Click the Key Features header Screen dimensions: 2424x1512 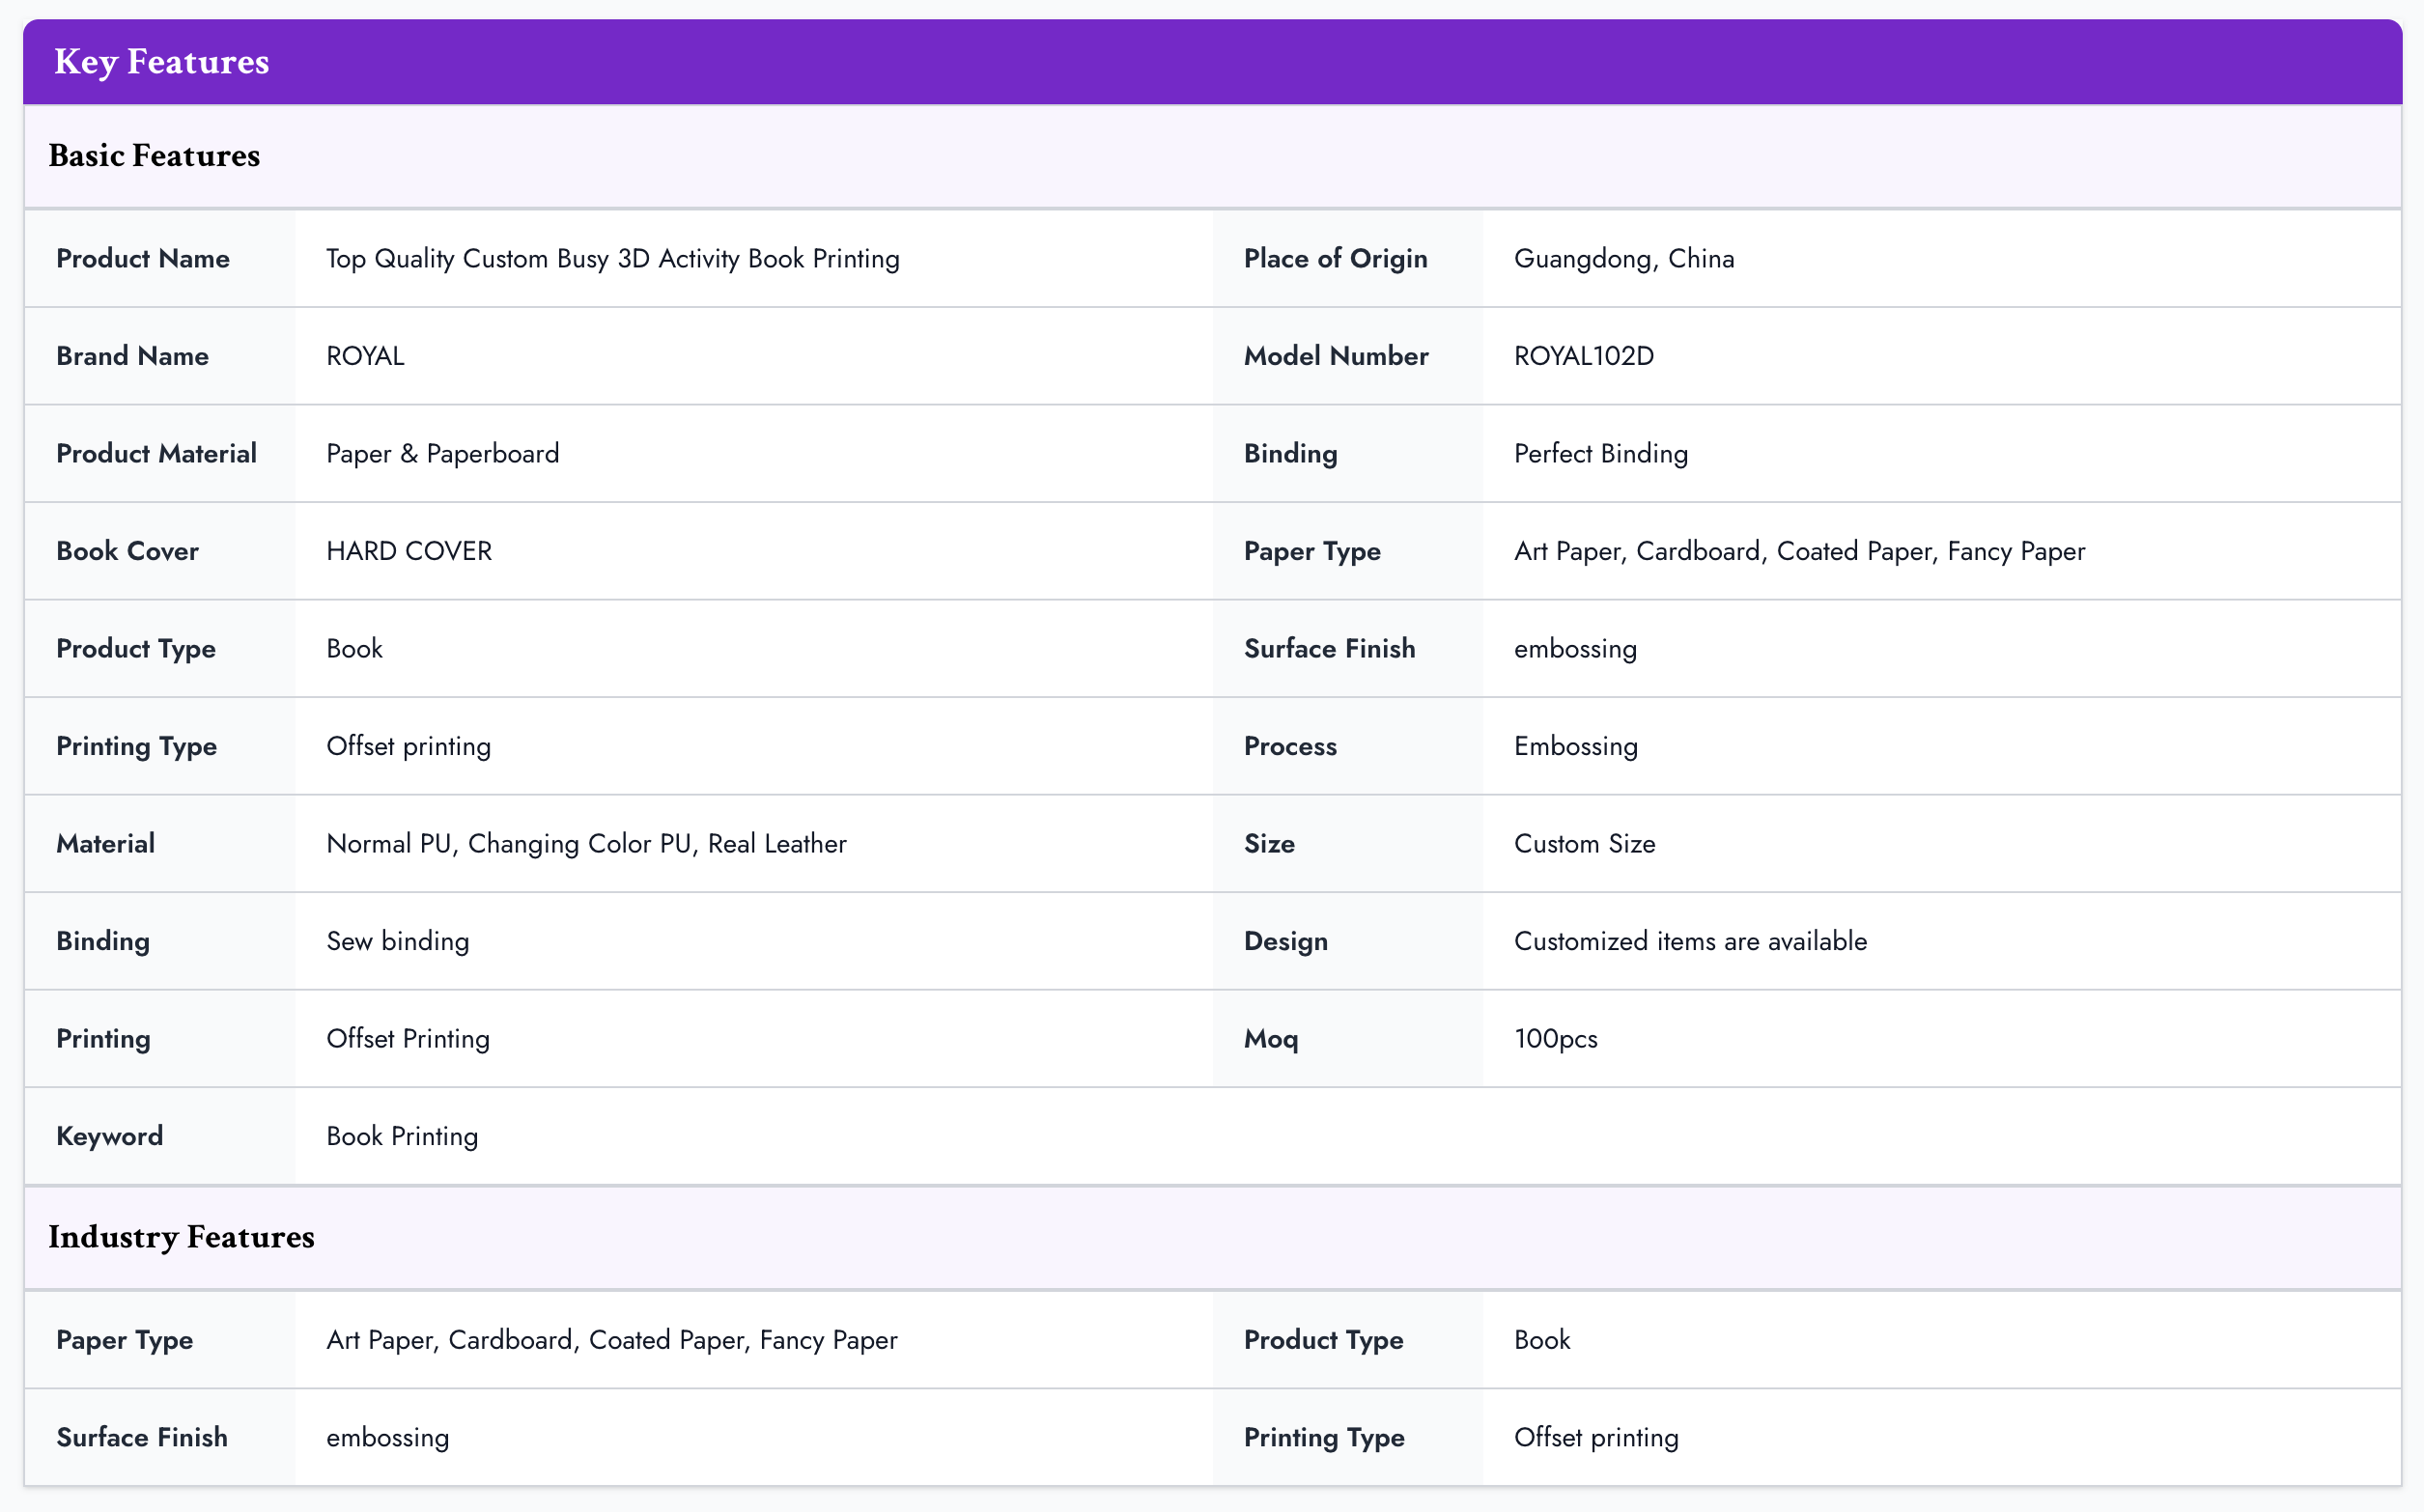[161, 62]
